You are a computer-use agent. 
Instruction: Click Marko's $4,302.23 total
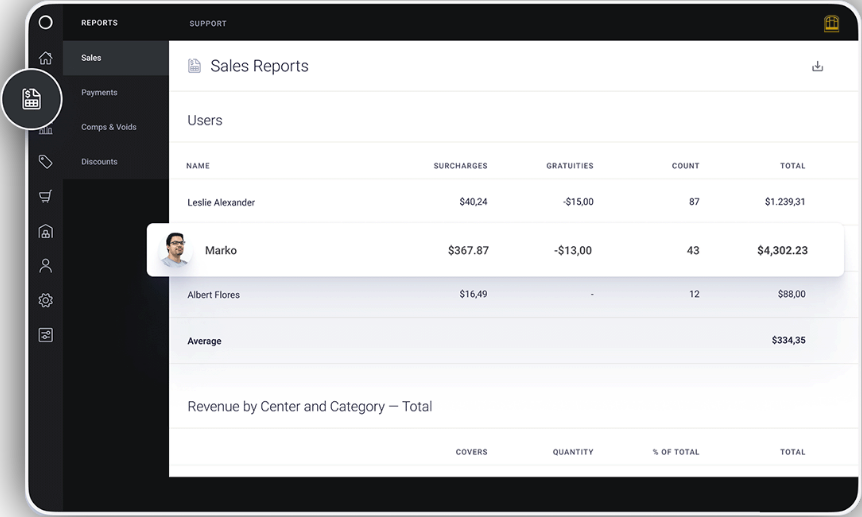click(783, 250)
